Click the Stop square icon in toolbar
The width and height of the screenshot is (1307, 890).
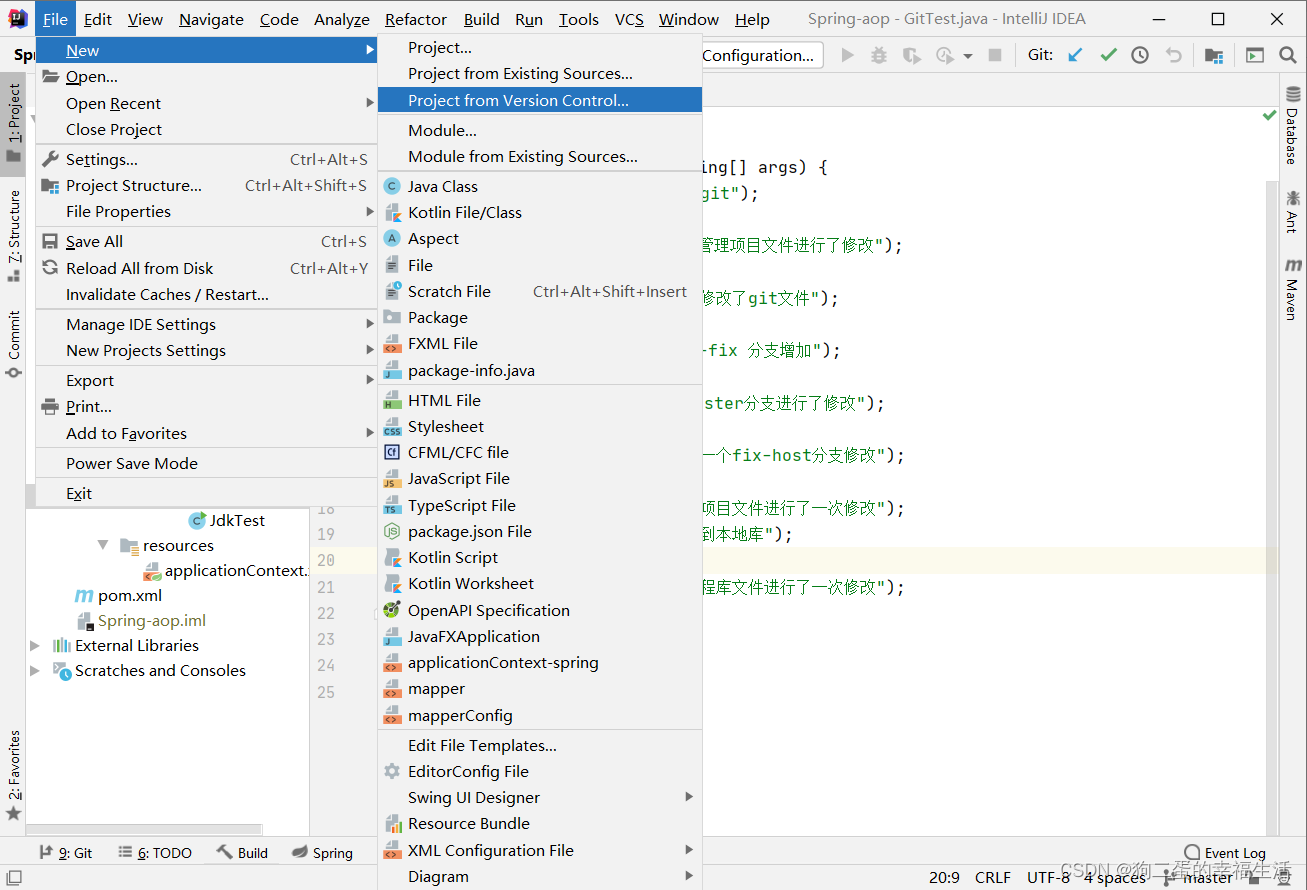click(x=995, y=55)
